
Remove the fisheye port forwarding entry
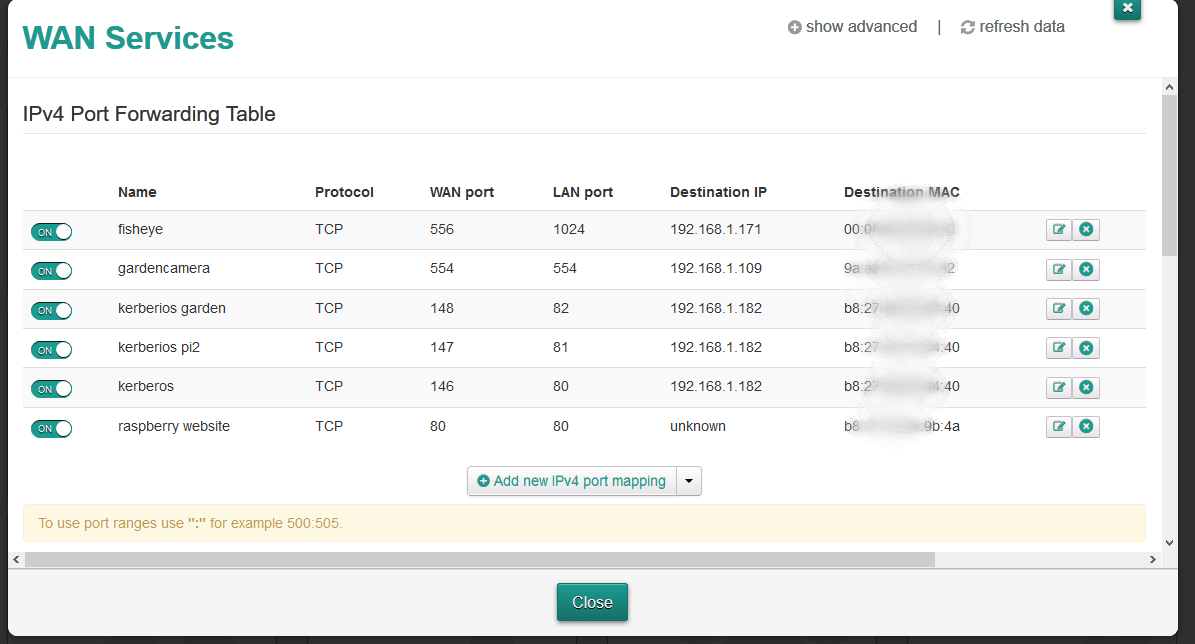coord(1086,229)
